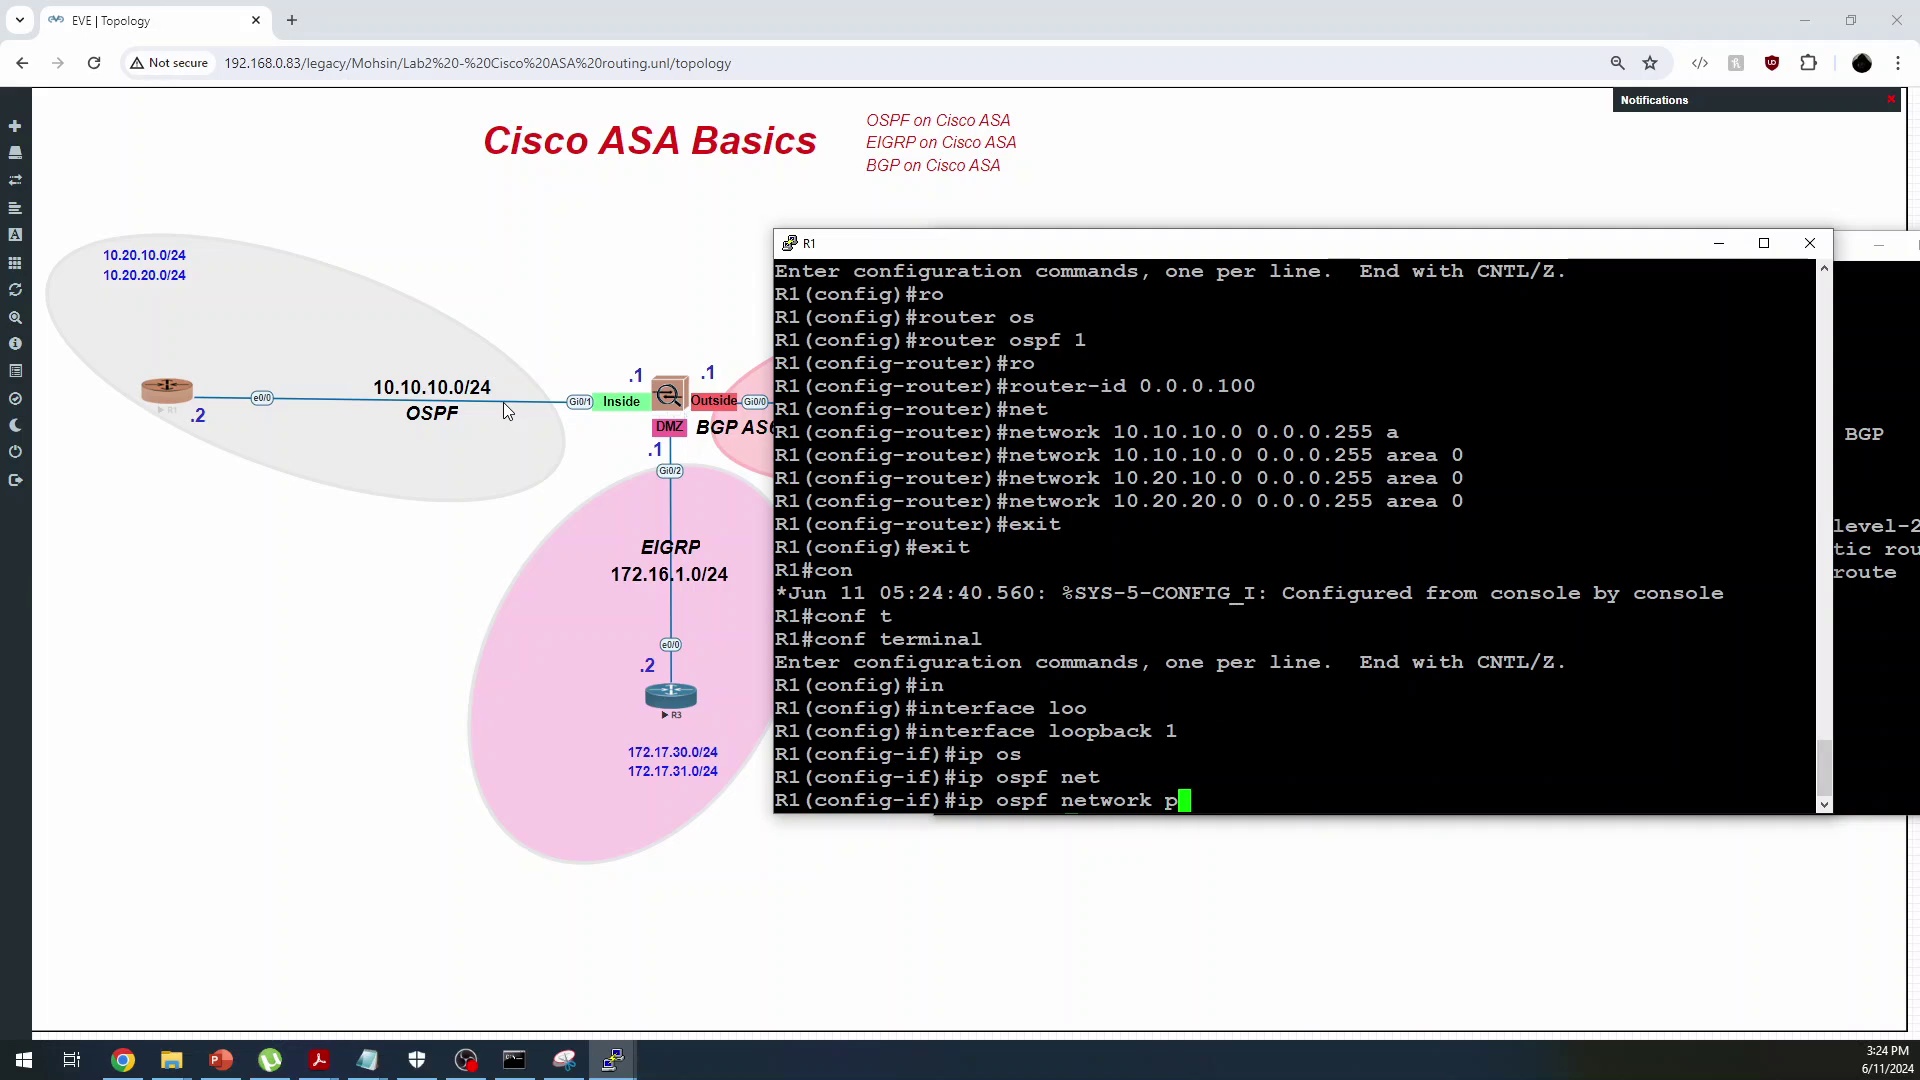Click BGP on Cisco ASA link text
This screenshot has height=1080, width=1920.
(x=933, y=165)
